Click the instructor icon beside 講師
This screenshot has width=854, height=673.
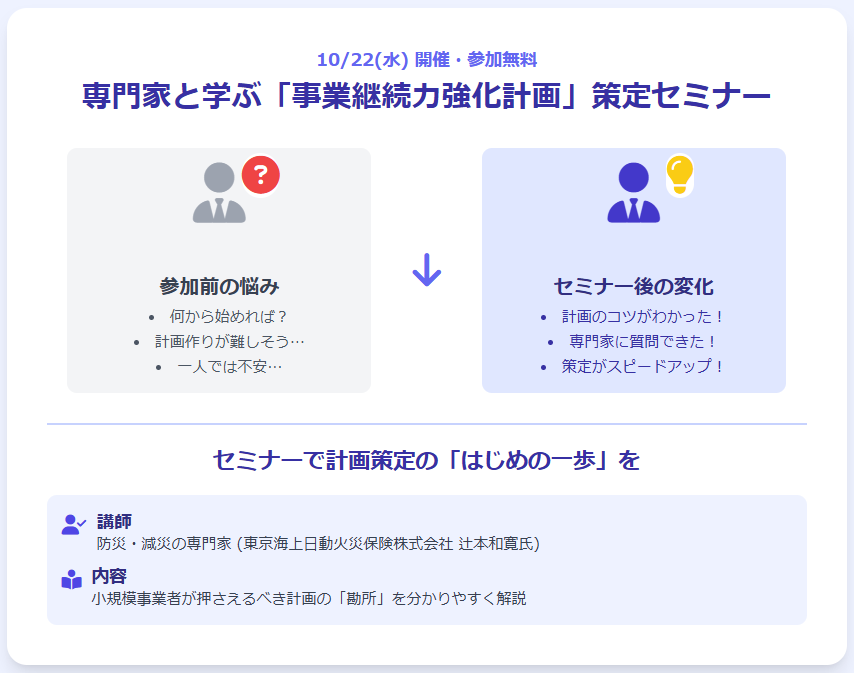click(73, 524)
